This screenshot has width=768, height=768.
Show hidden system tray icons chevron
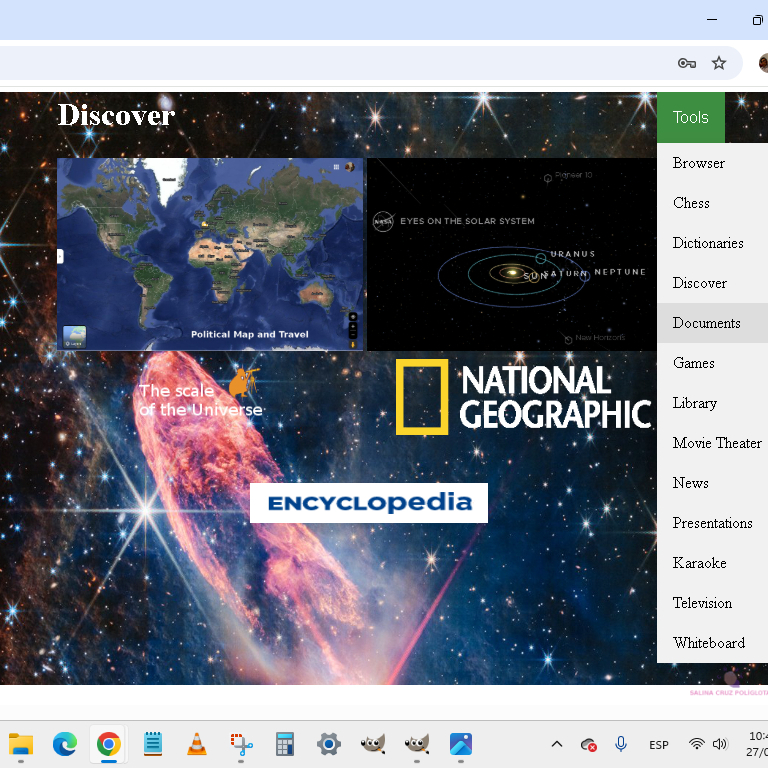[x=557, y=745]
